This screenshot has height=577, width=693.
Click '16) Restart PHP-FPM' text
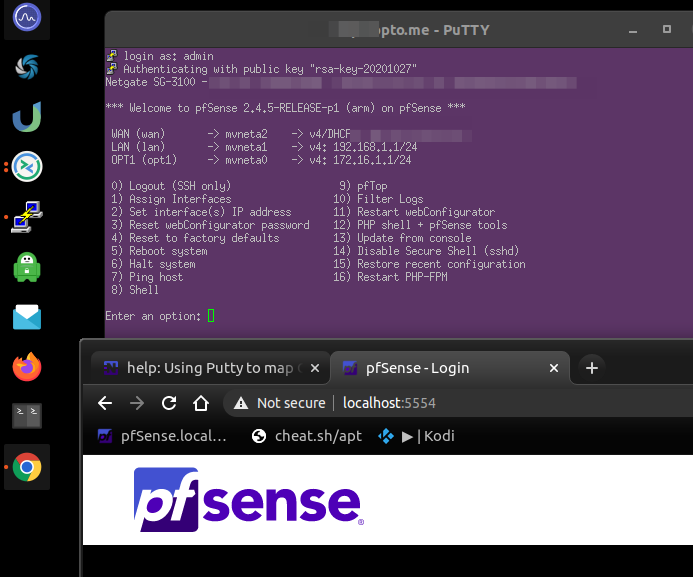[390, 277]
